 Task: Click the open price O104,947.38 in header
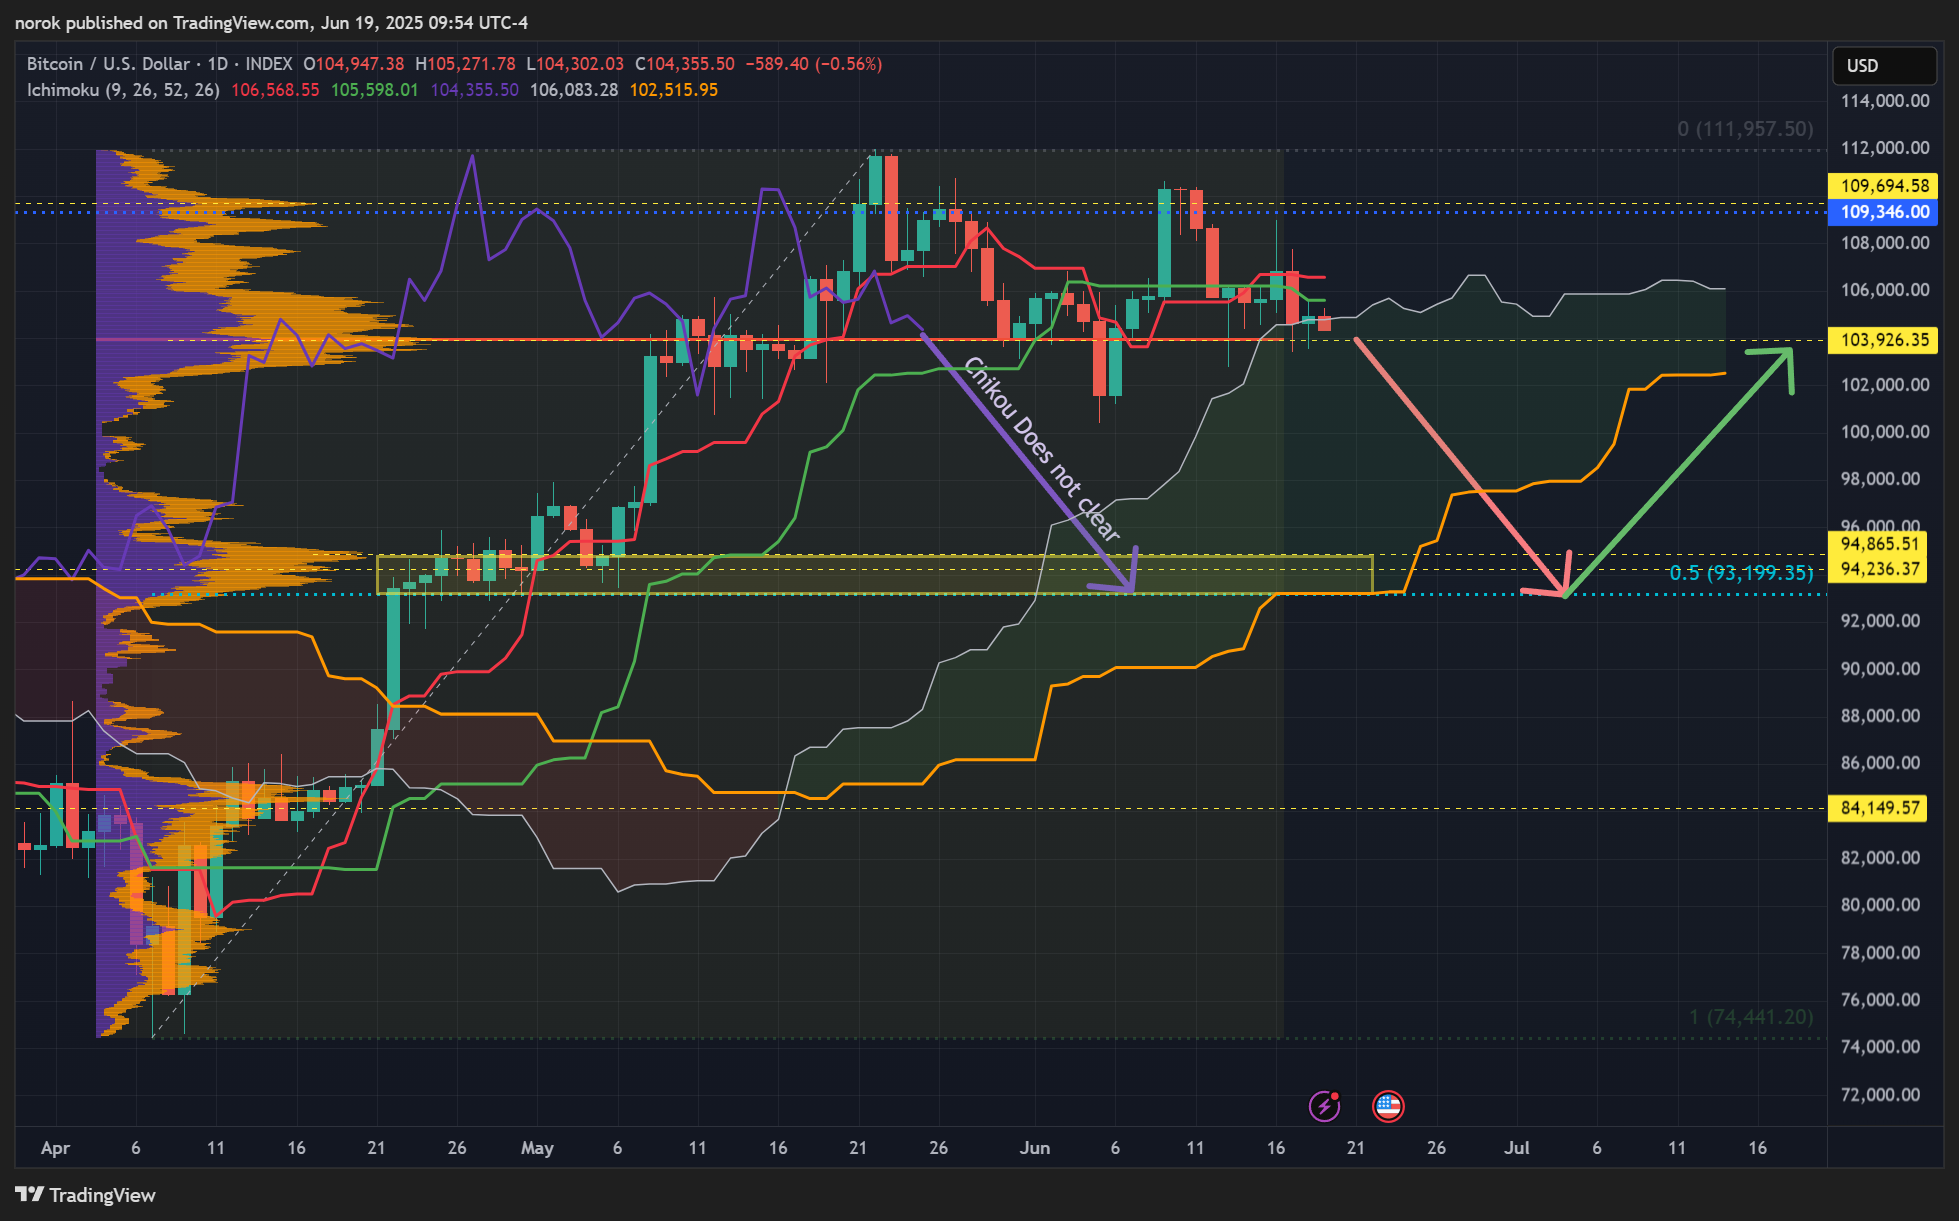coord(354,64)
